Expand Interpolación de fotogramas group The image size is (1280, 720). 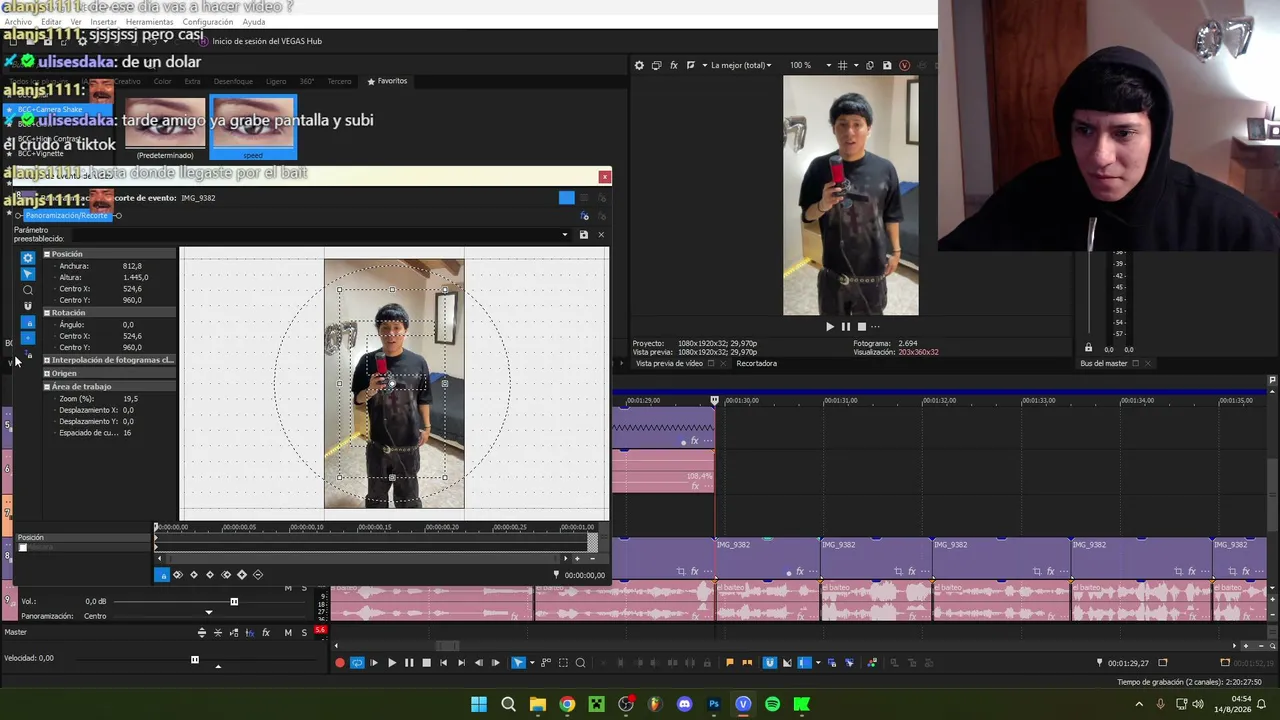[46, 360]
